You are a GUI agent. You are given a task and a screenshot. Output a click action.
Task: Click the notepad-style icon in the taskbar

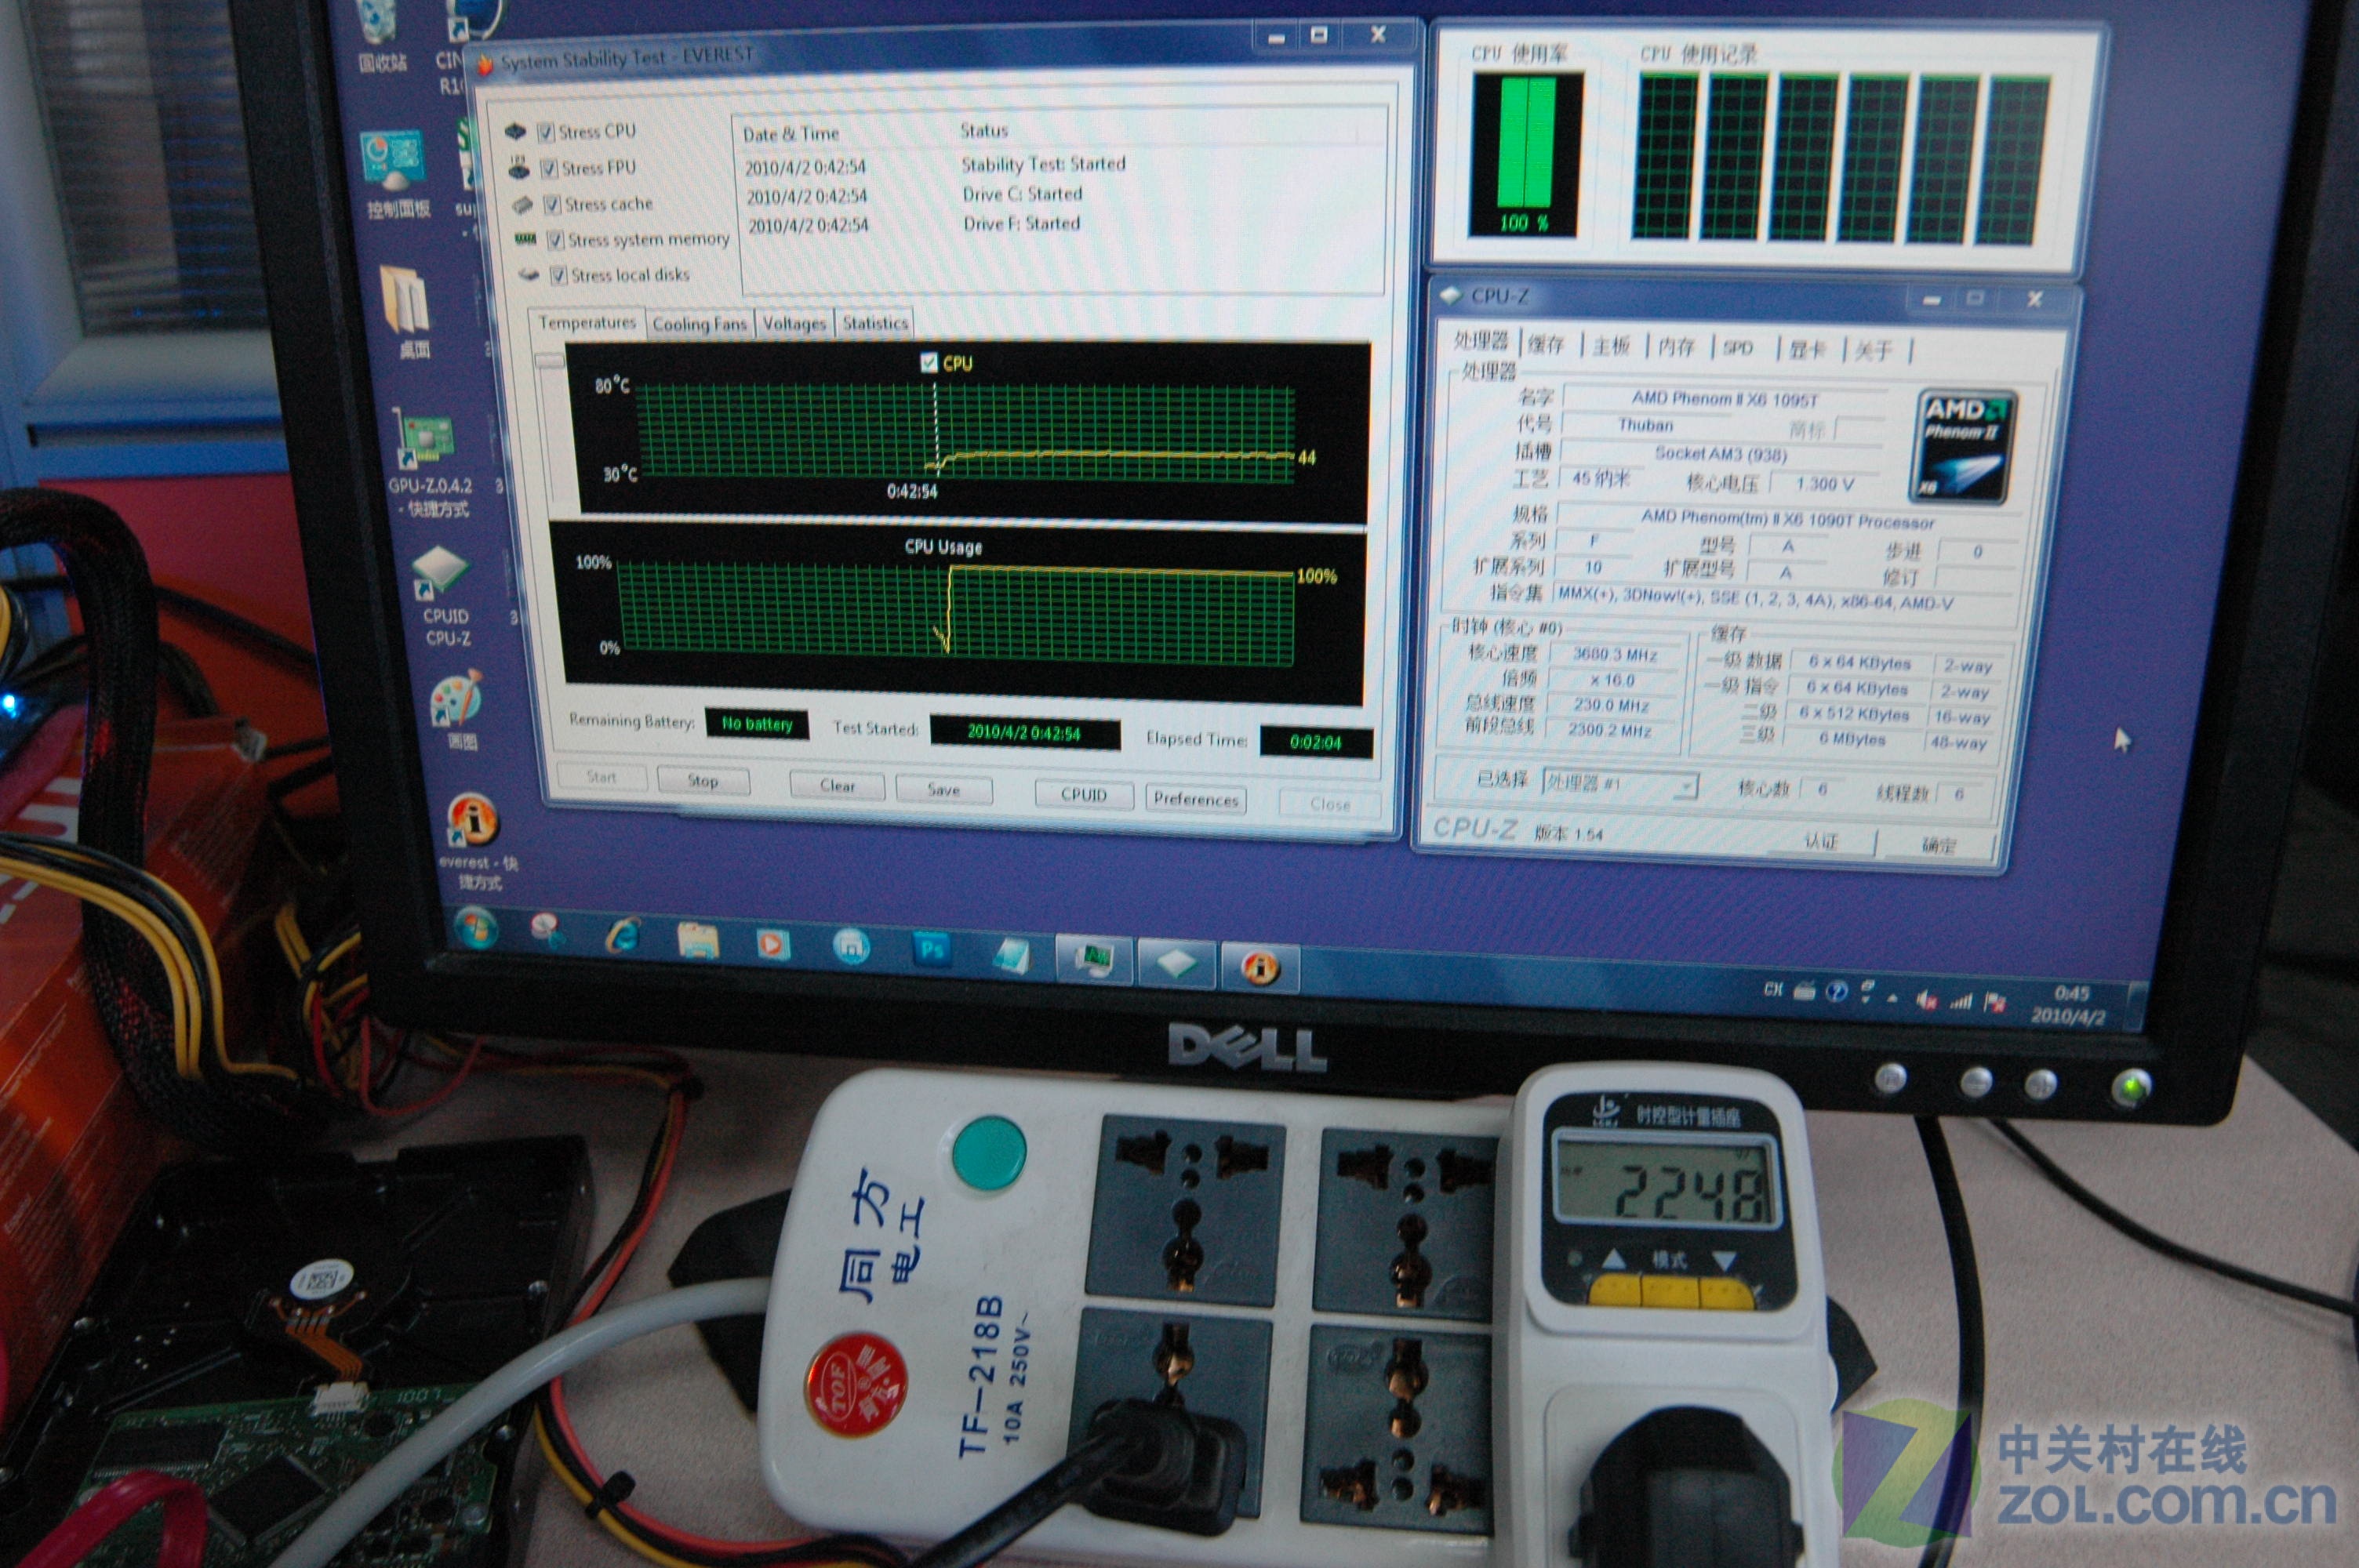(1012, 955)
